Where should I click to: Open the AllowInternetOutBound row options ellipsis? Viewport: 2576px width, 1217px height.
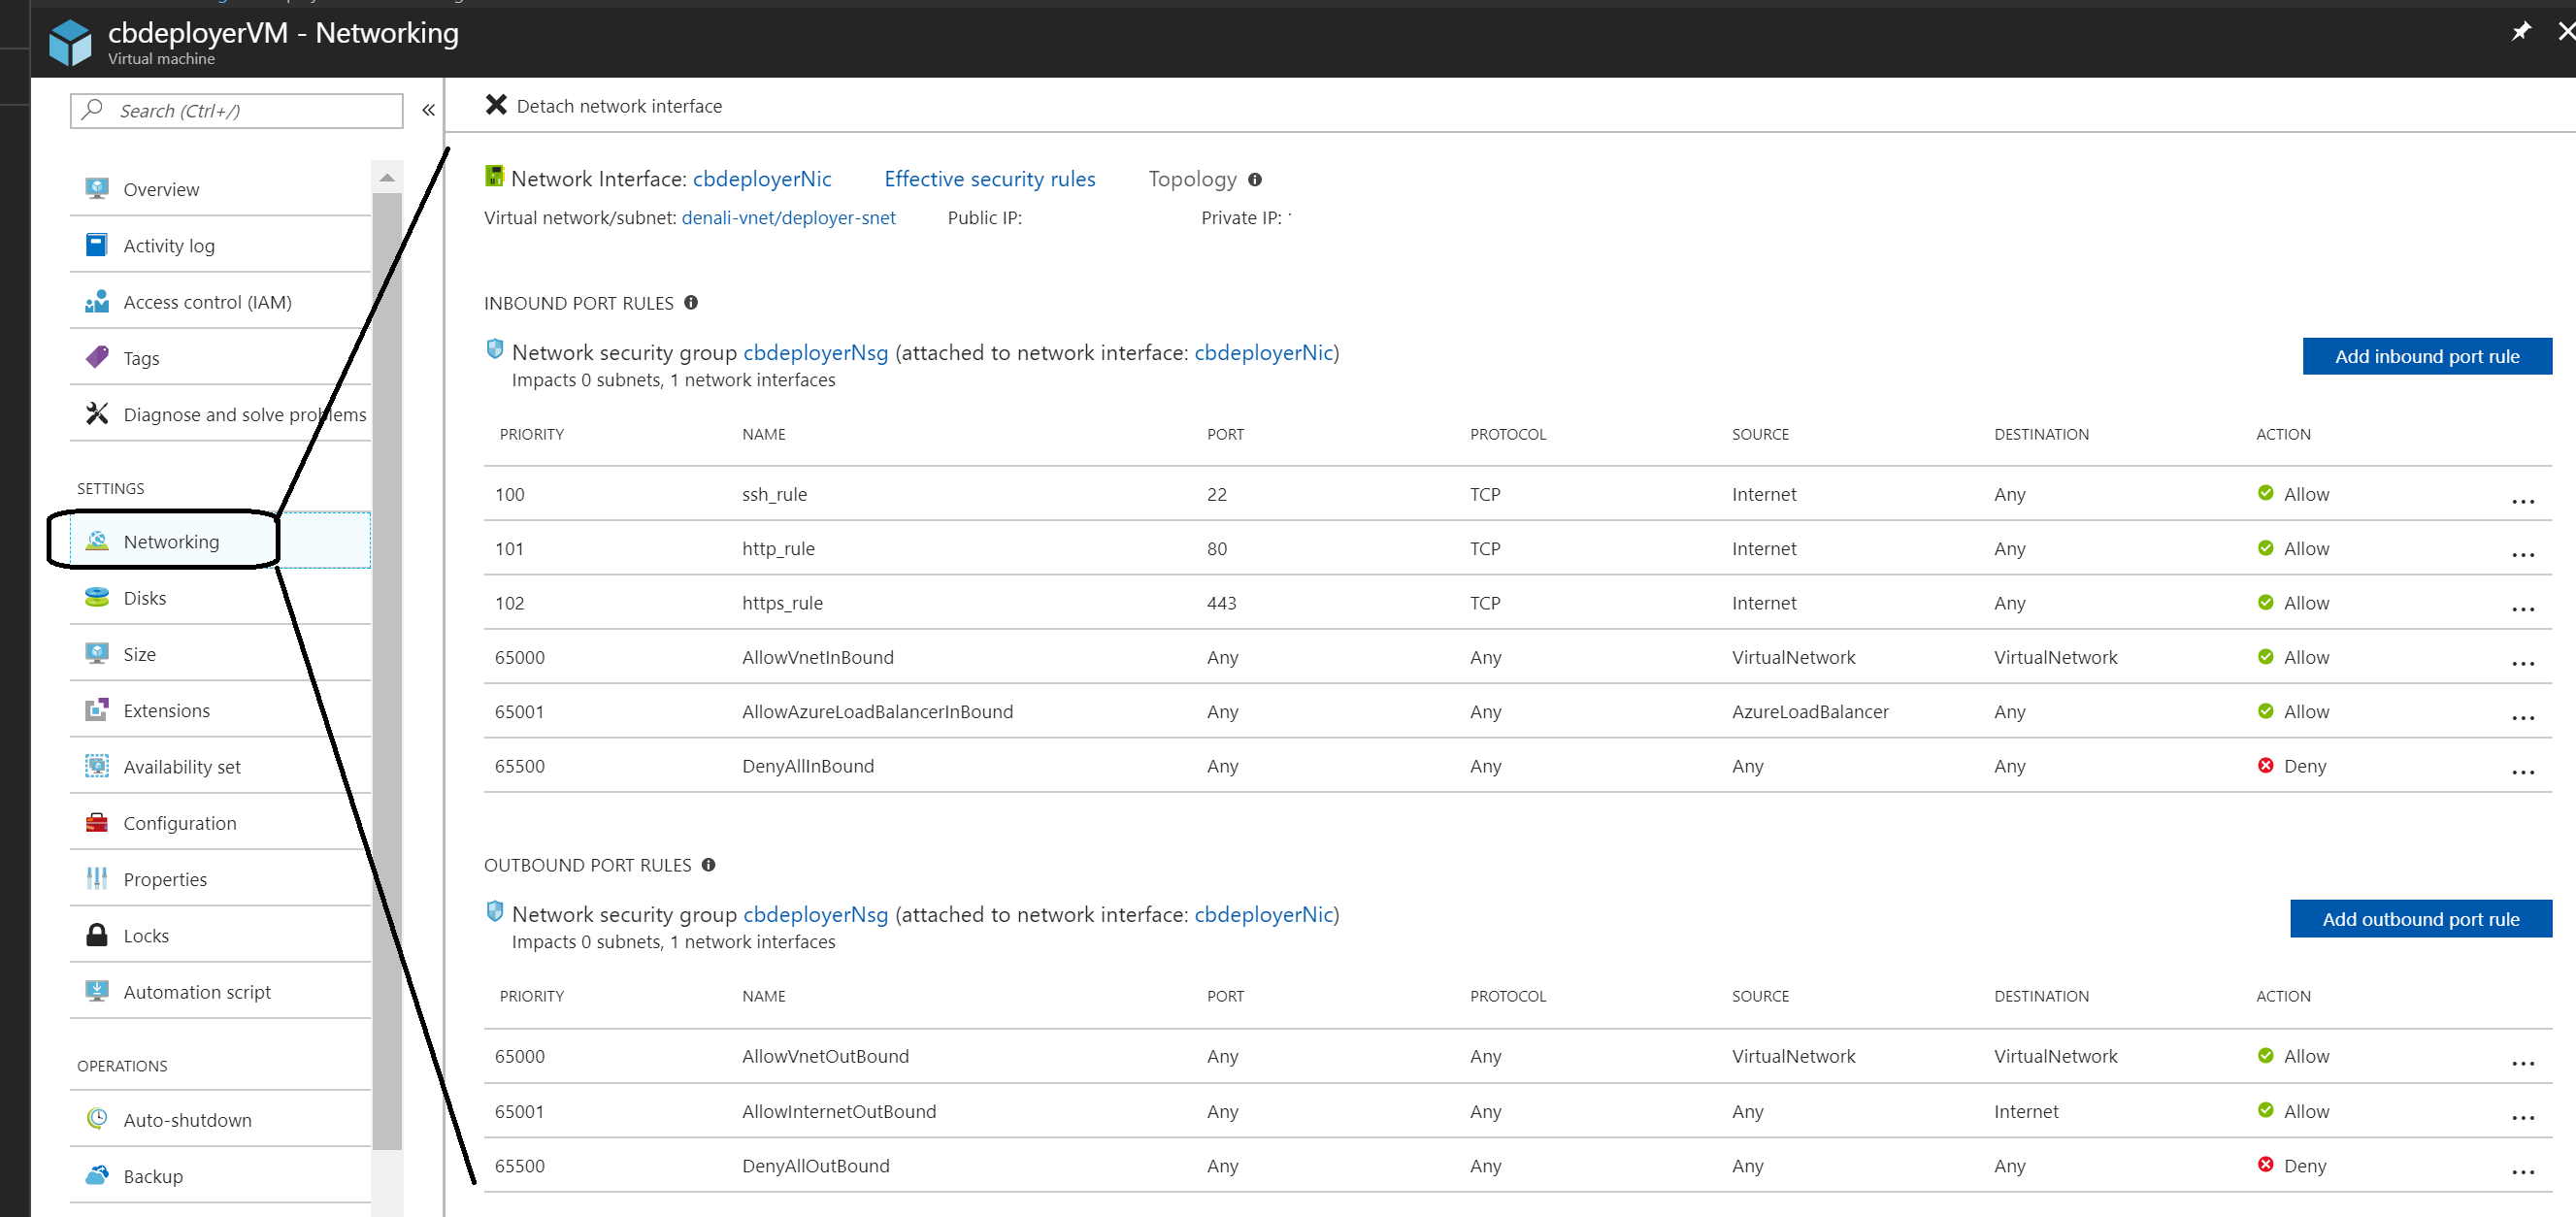point(2522,1117)
